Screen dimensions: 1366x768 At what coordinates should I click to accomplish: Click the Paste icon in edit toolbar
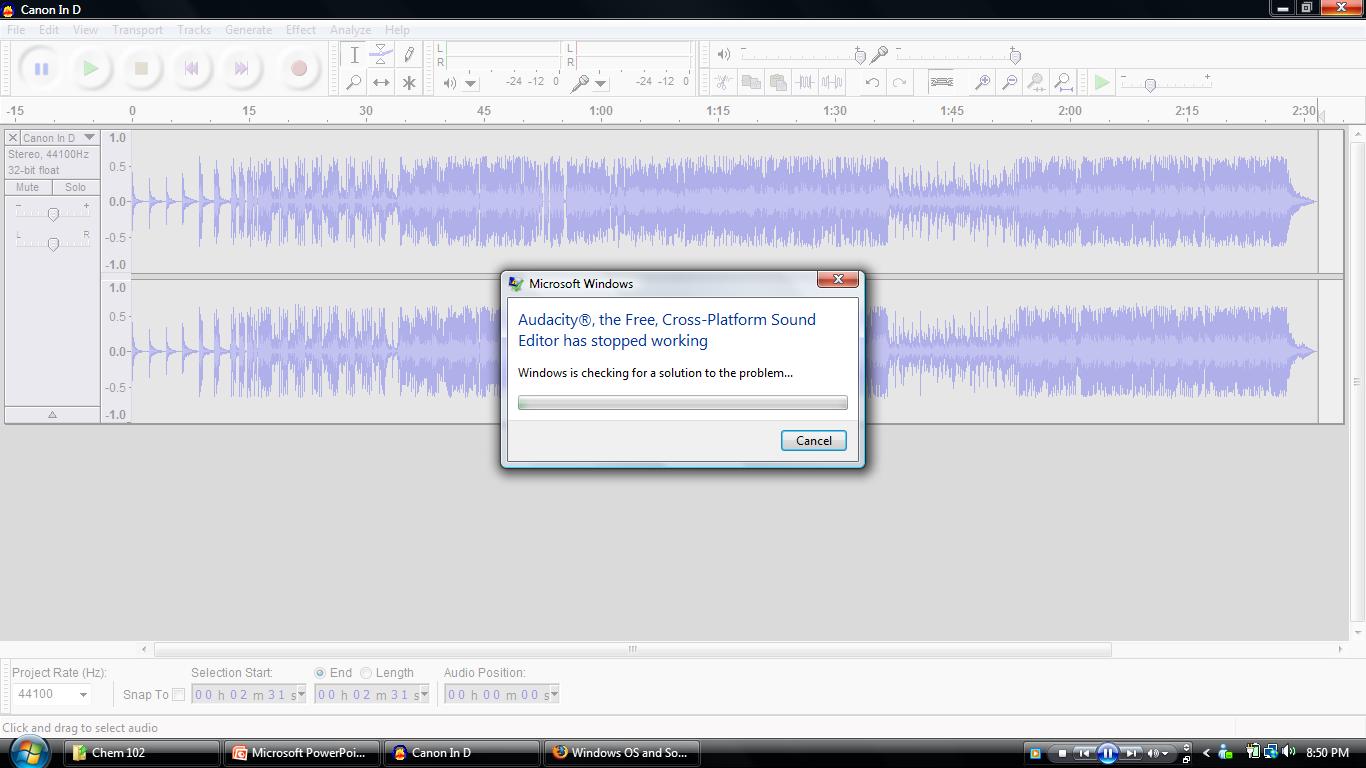pyautogui.click(x=777, y=82)
